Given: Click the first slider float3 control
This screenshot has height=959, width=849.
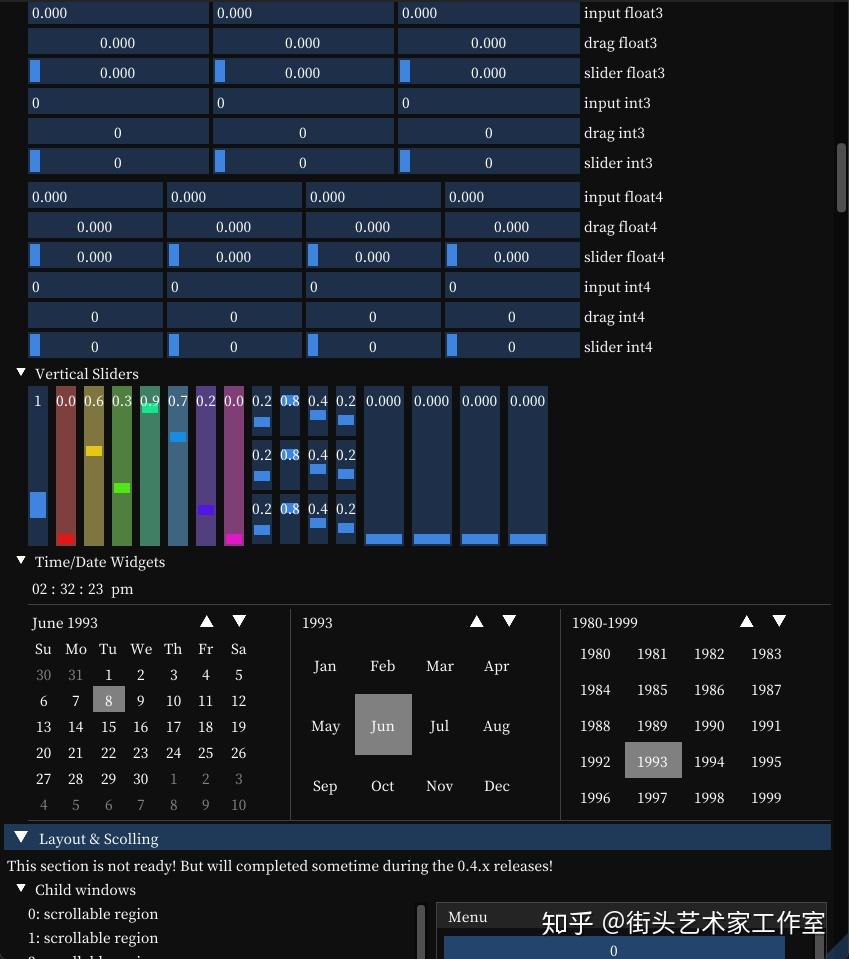Looking at the screenshot, I should coord(117,72).
